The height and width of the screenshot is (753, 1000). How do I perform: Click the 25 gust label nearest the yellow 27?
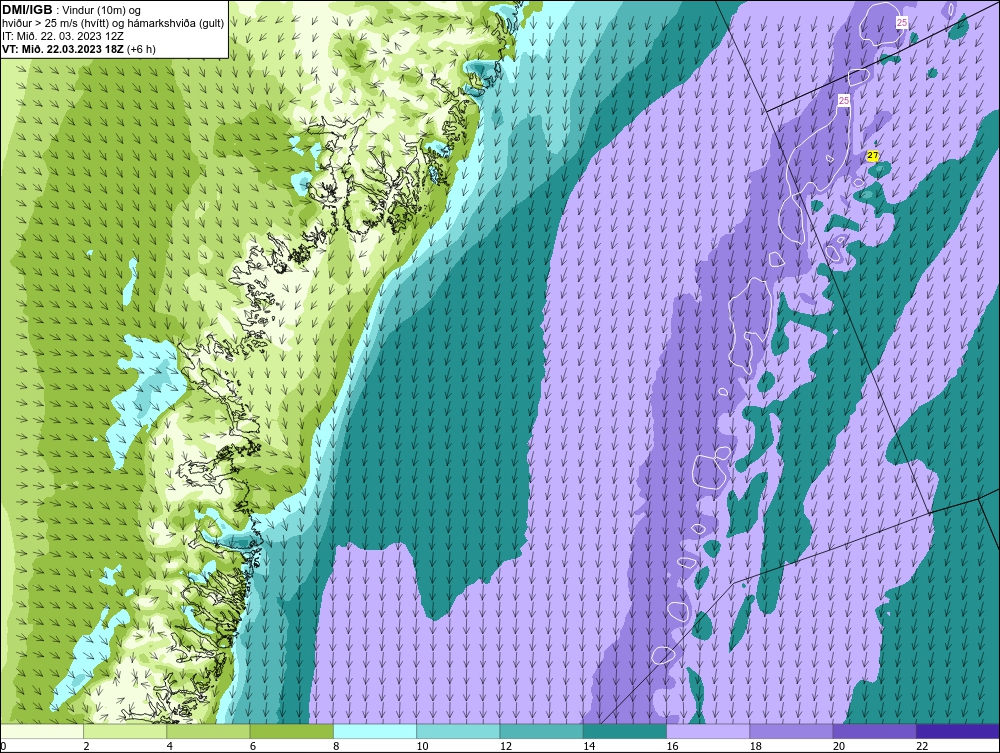(x=844, y=101)
